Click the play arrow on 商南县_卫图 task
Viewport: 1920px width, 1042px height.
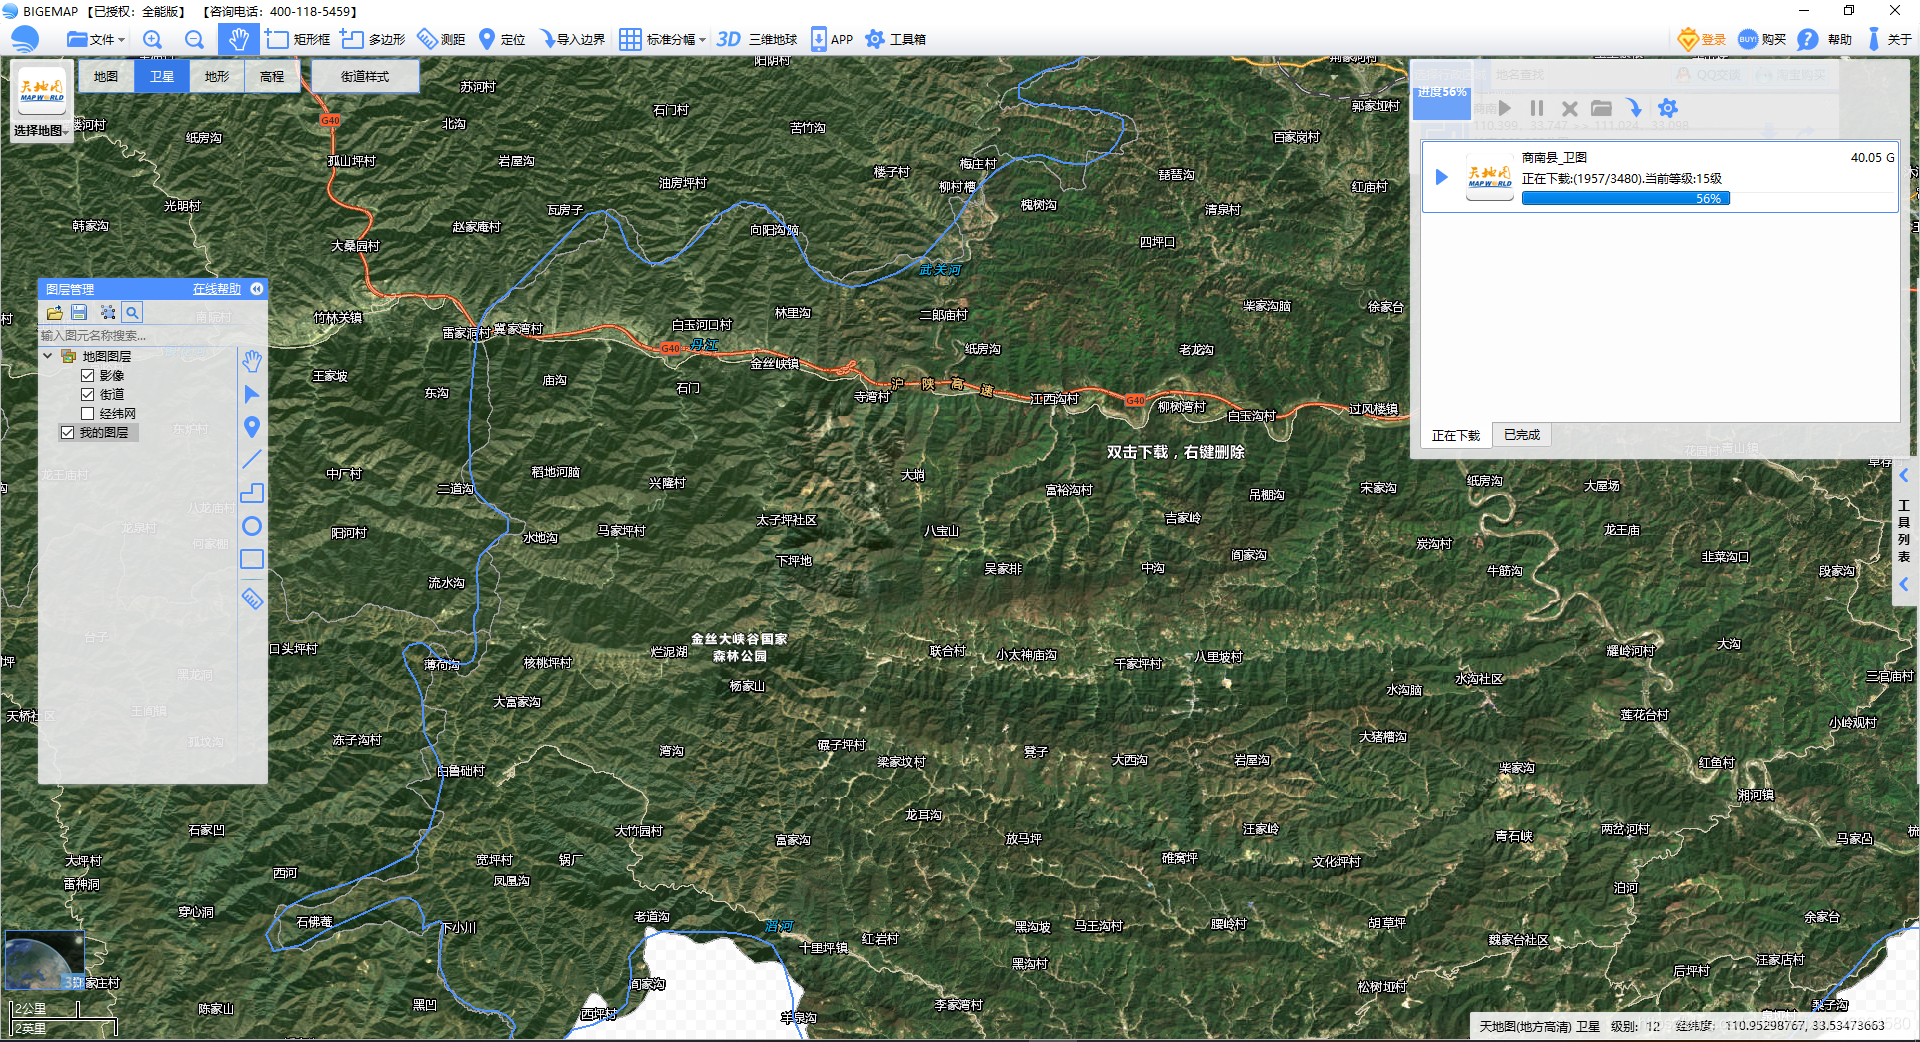click(x=1441, y=177)
